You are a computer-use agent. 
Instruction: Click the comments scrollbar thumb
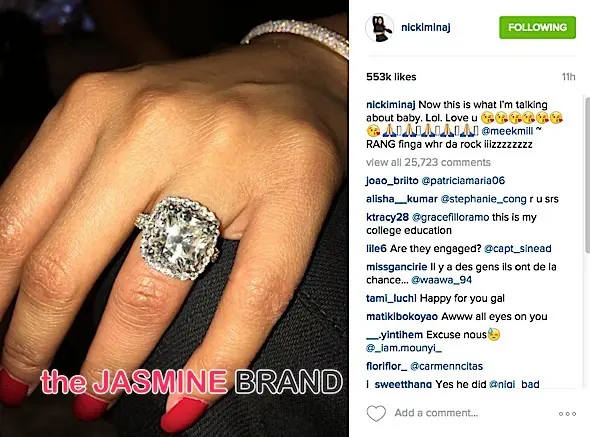[587, 175]
